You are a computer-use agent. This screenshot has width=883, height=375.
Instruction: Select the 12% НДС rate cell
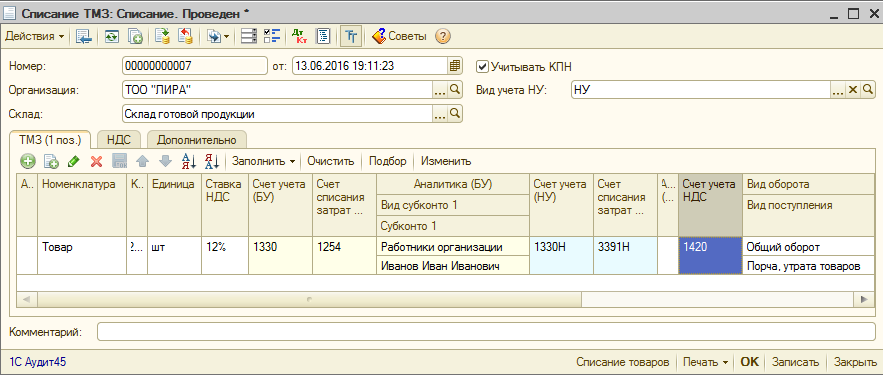(224, 256)
